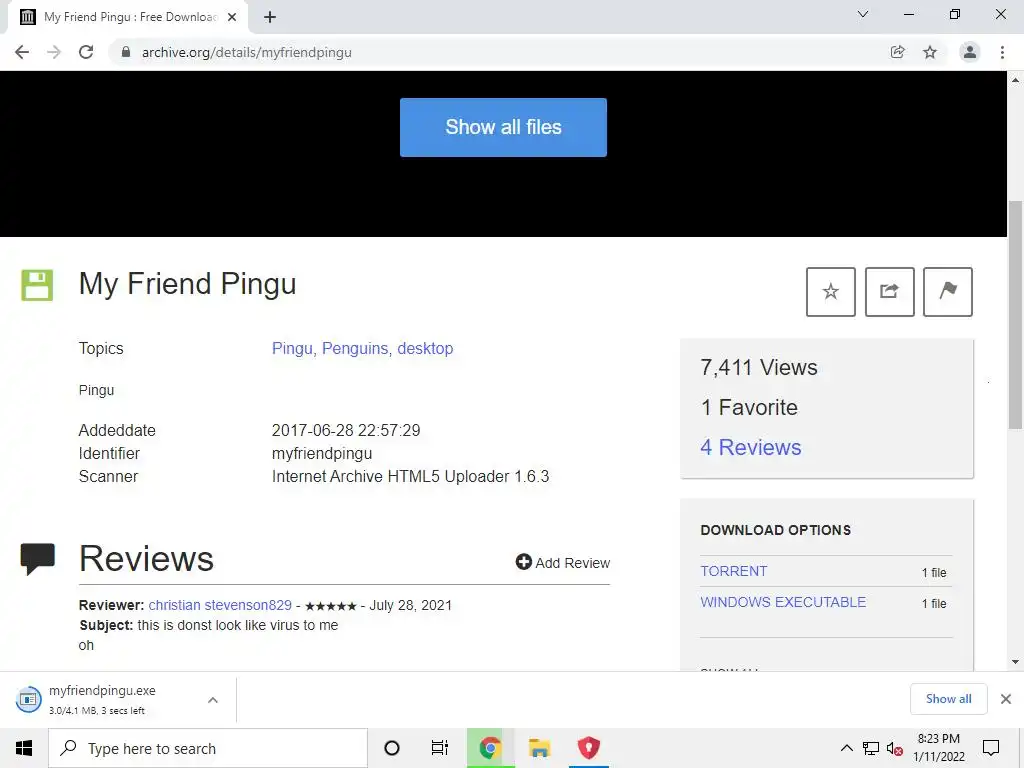This screenshot has width=1024, height=768.
Task: Click the DOWNLOAD OPTIONS heading
Action: coord(775,530)
